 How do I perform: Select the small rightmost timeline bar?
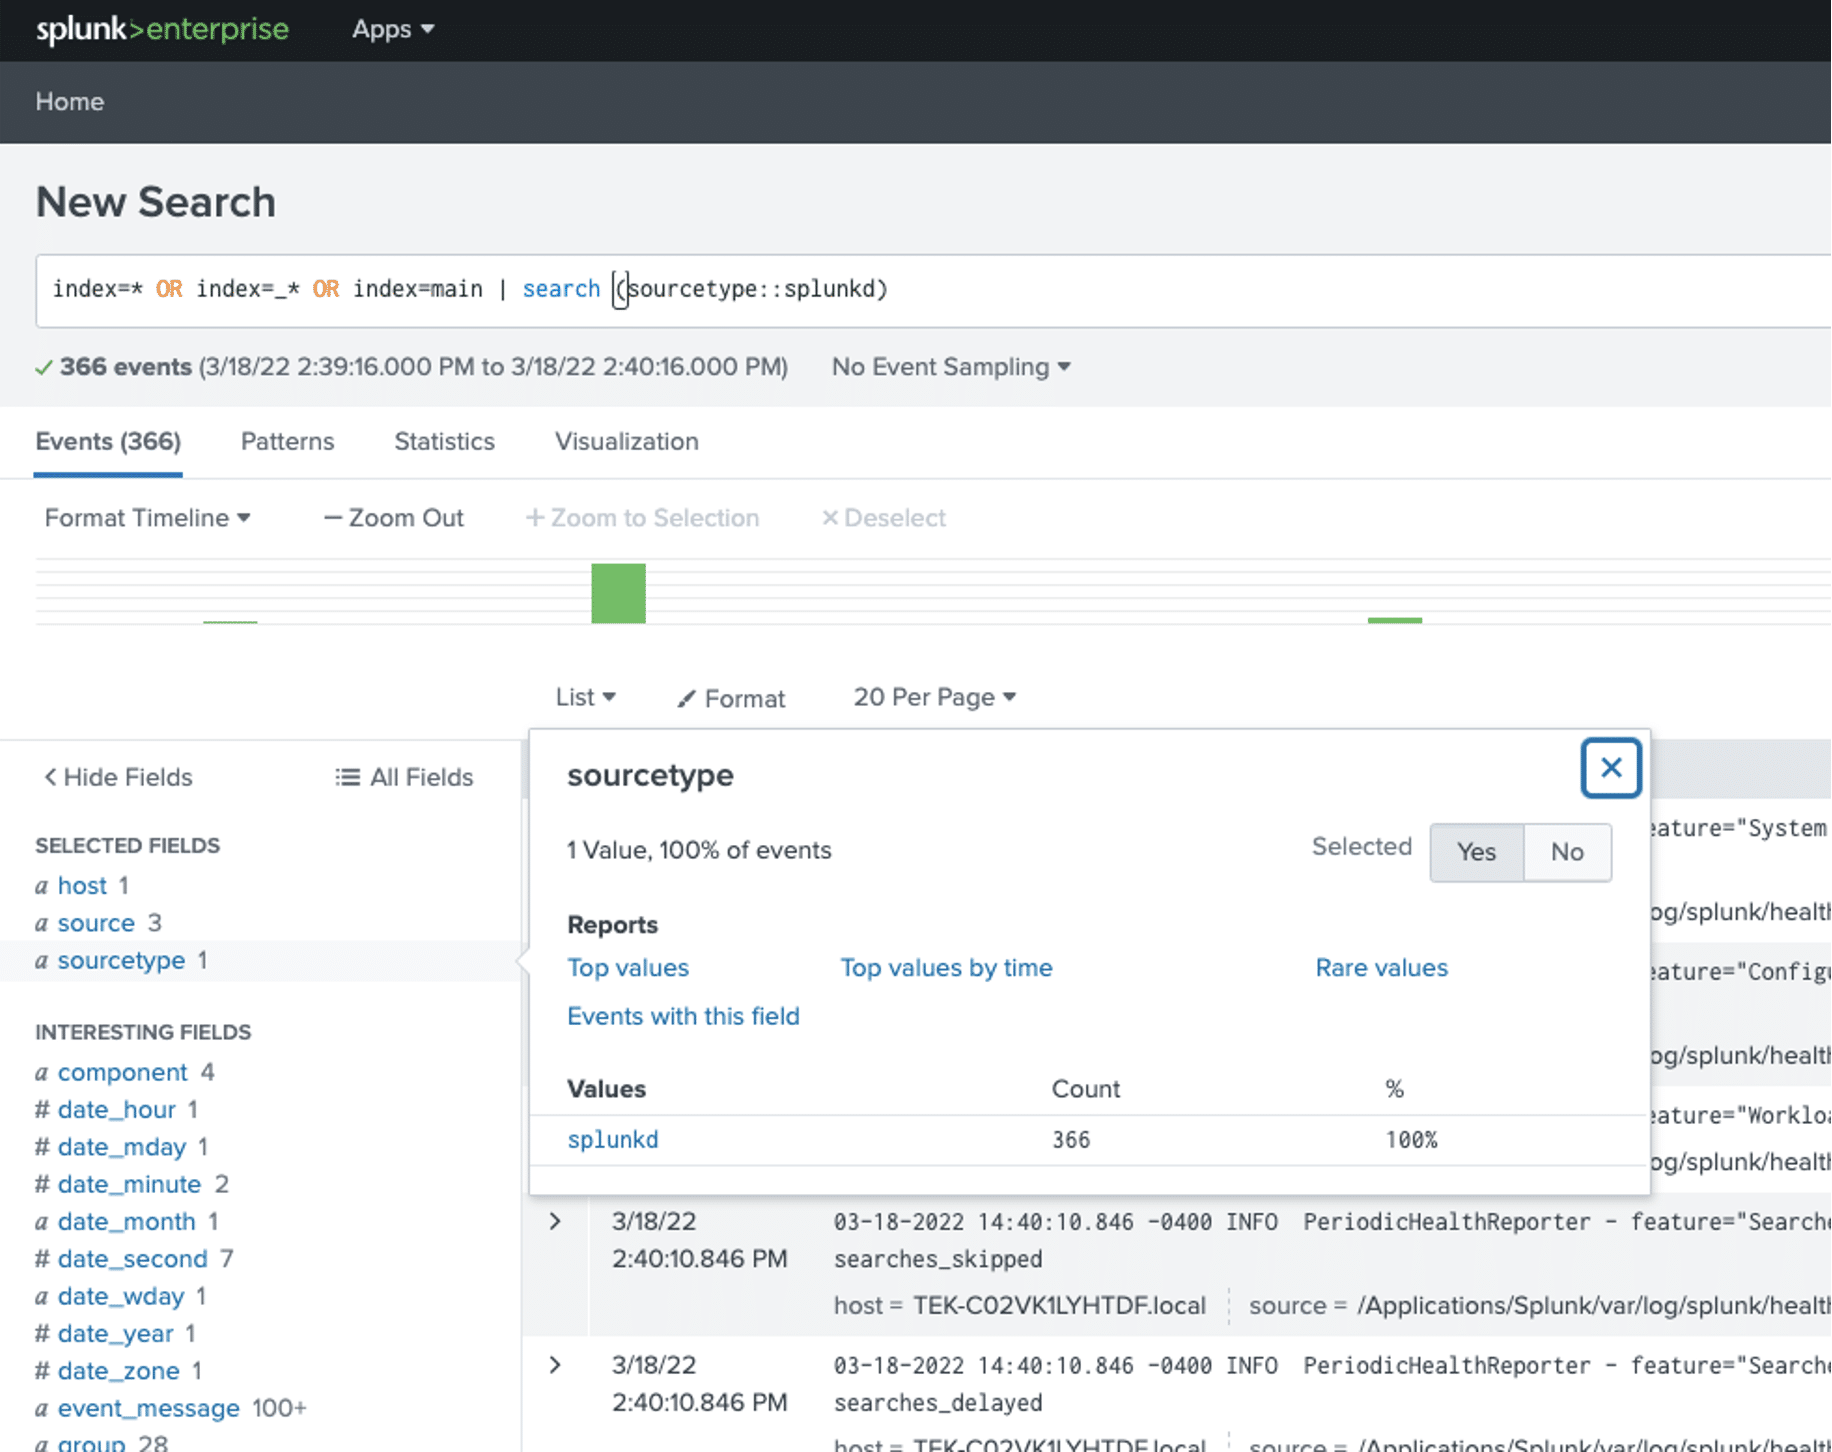(1394, 620)
